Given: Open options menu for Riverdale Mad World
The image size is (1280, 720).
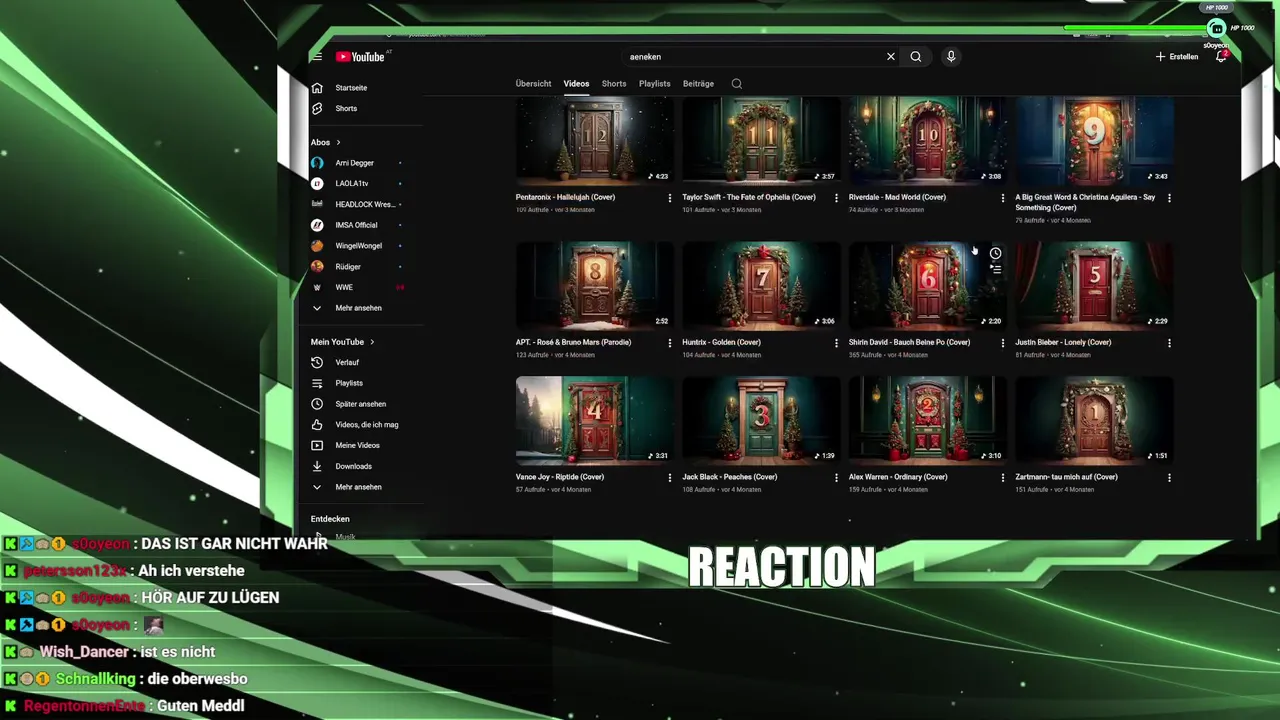Looking at the screenshot, I should pyautogui.click(x=1003, y=198).
